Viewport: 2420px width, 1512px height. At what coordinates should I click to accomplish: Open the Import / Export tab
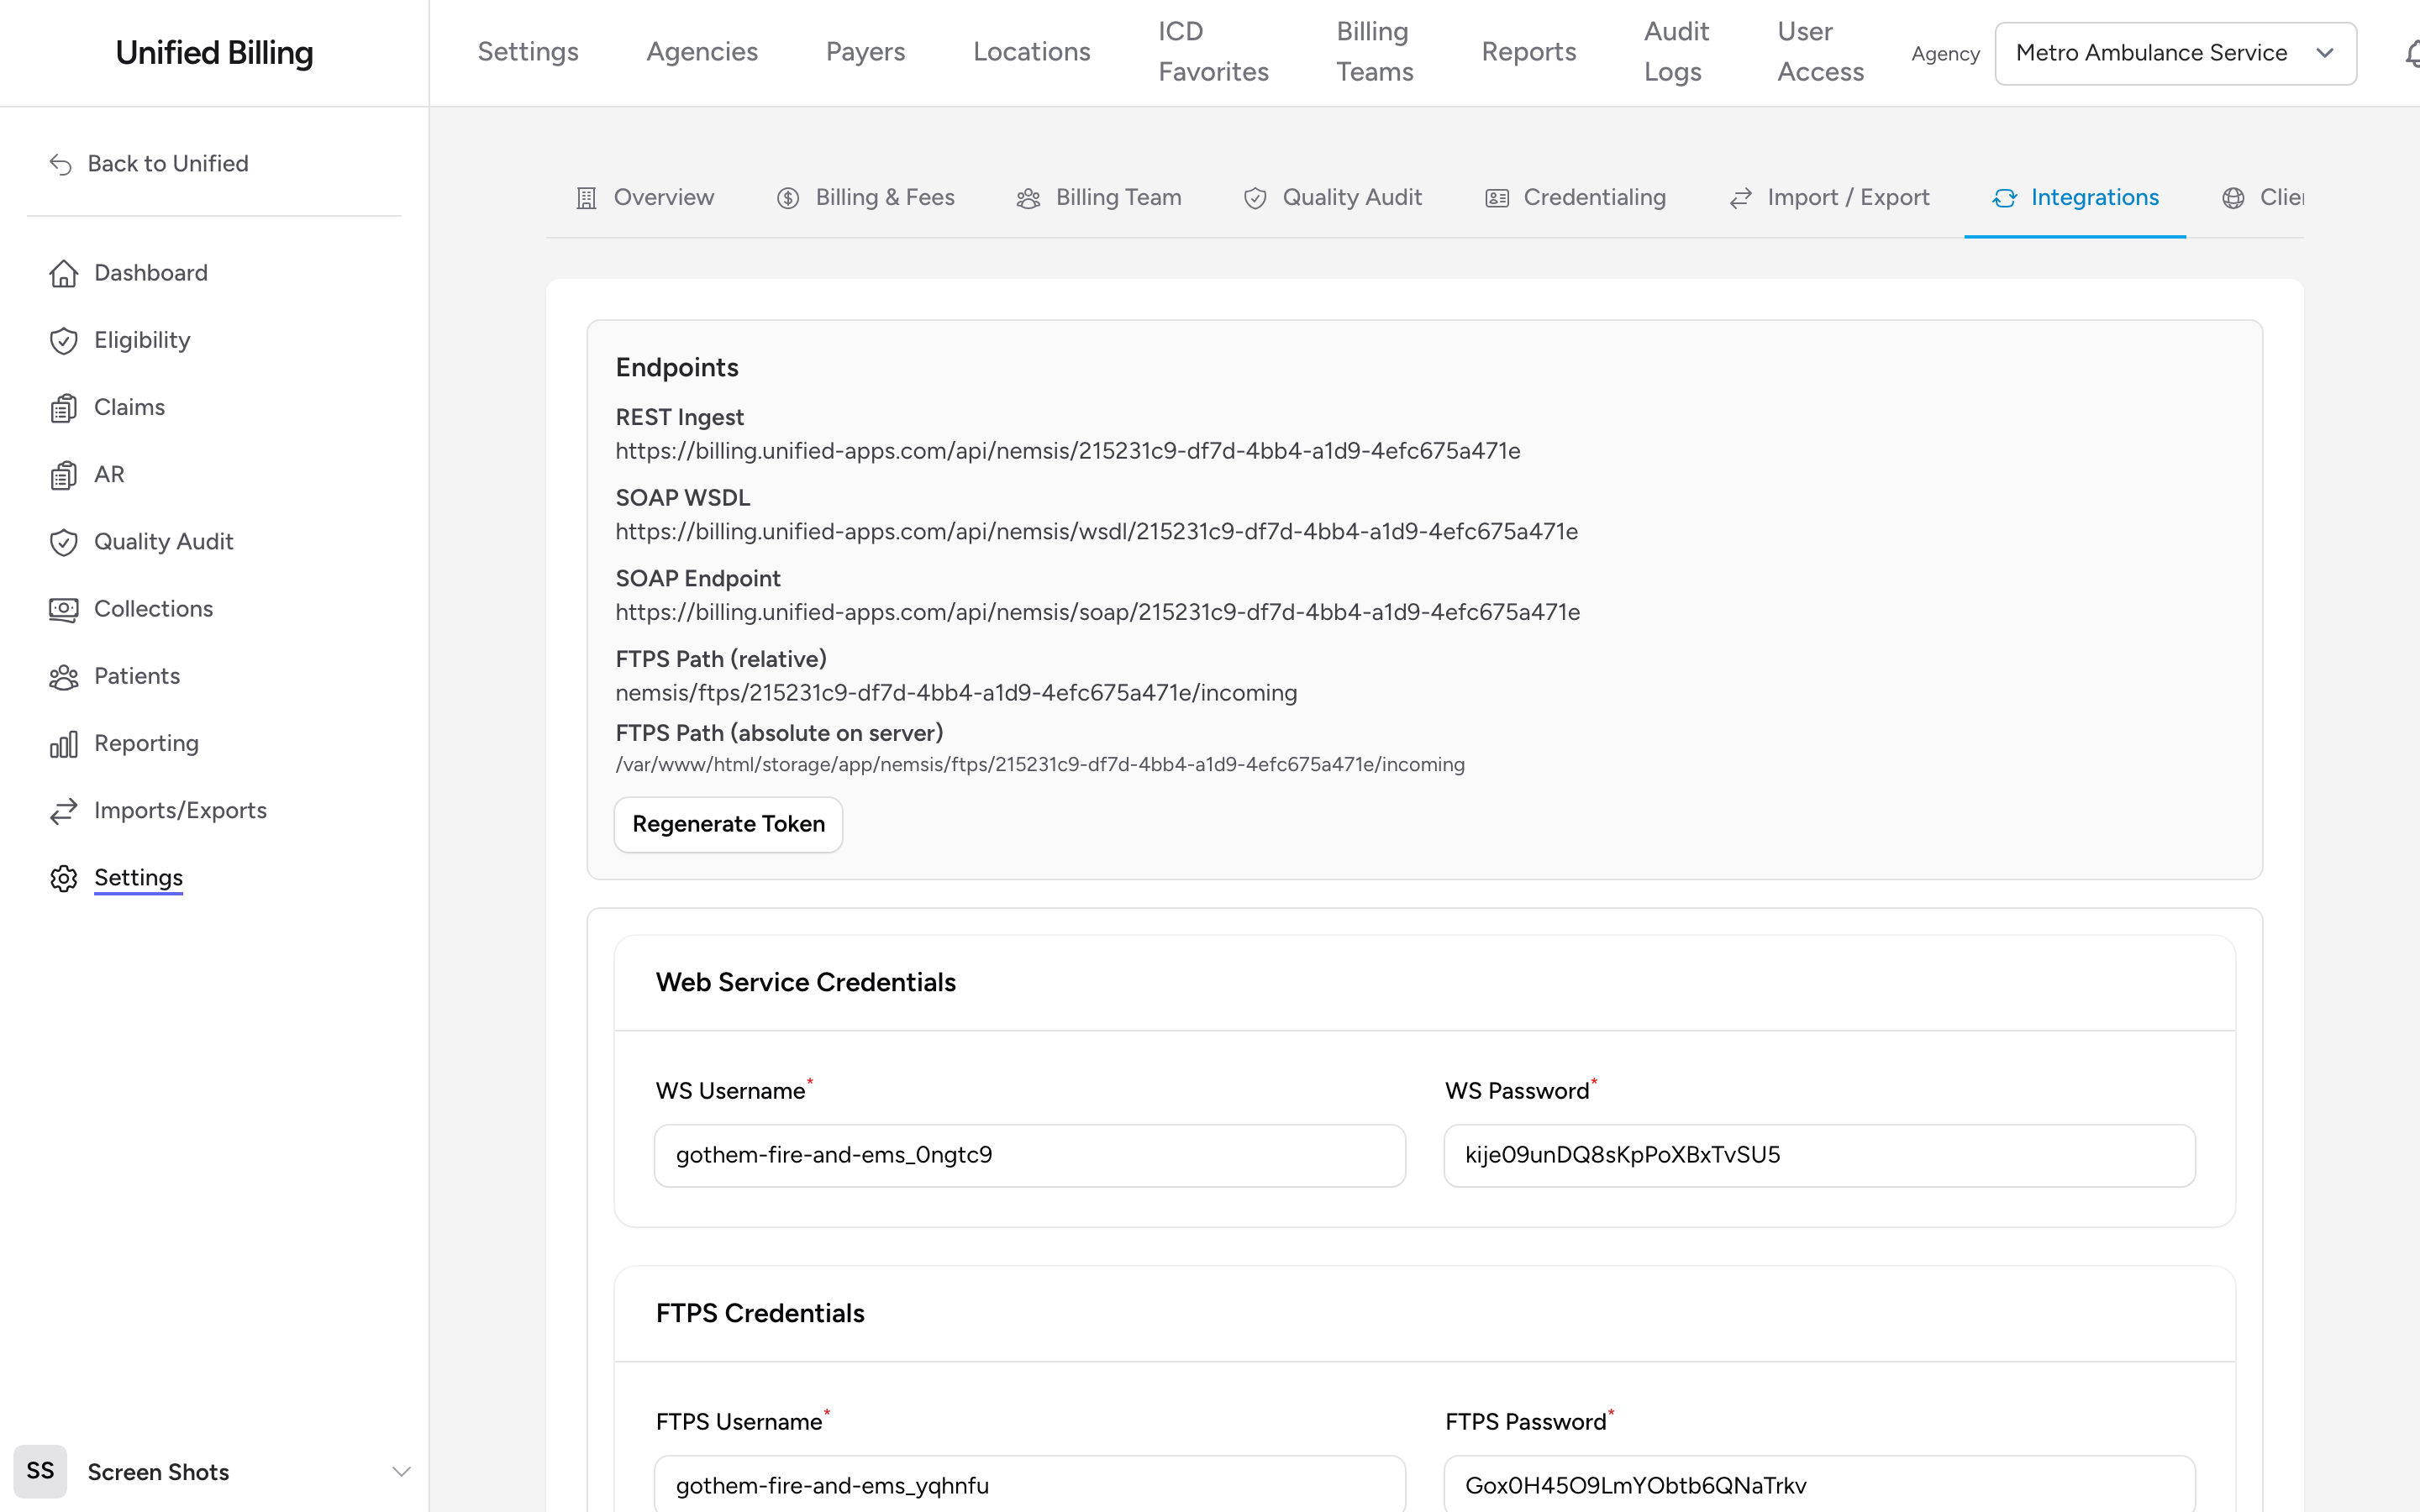pos(1829,198)
